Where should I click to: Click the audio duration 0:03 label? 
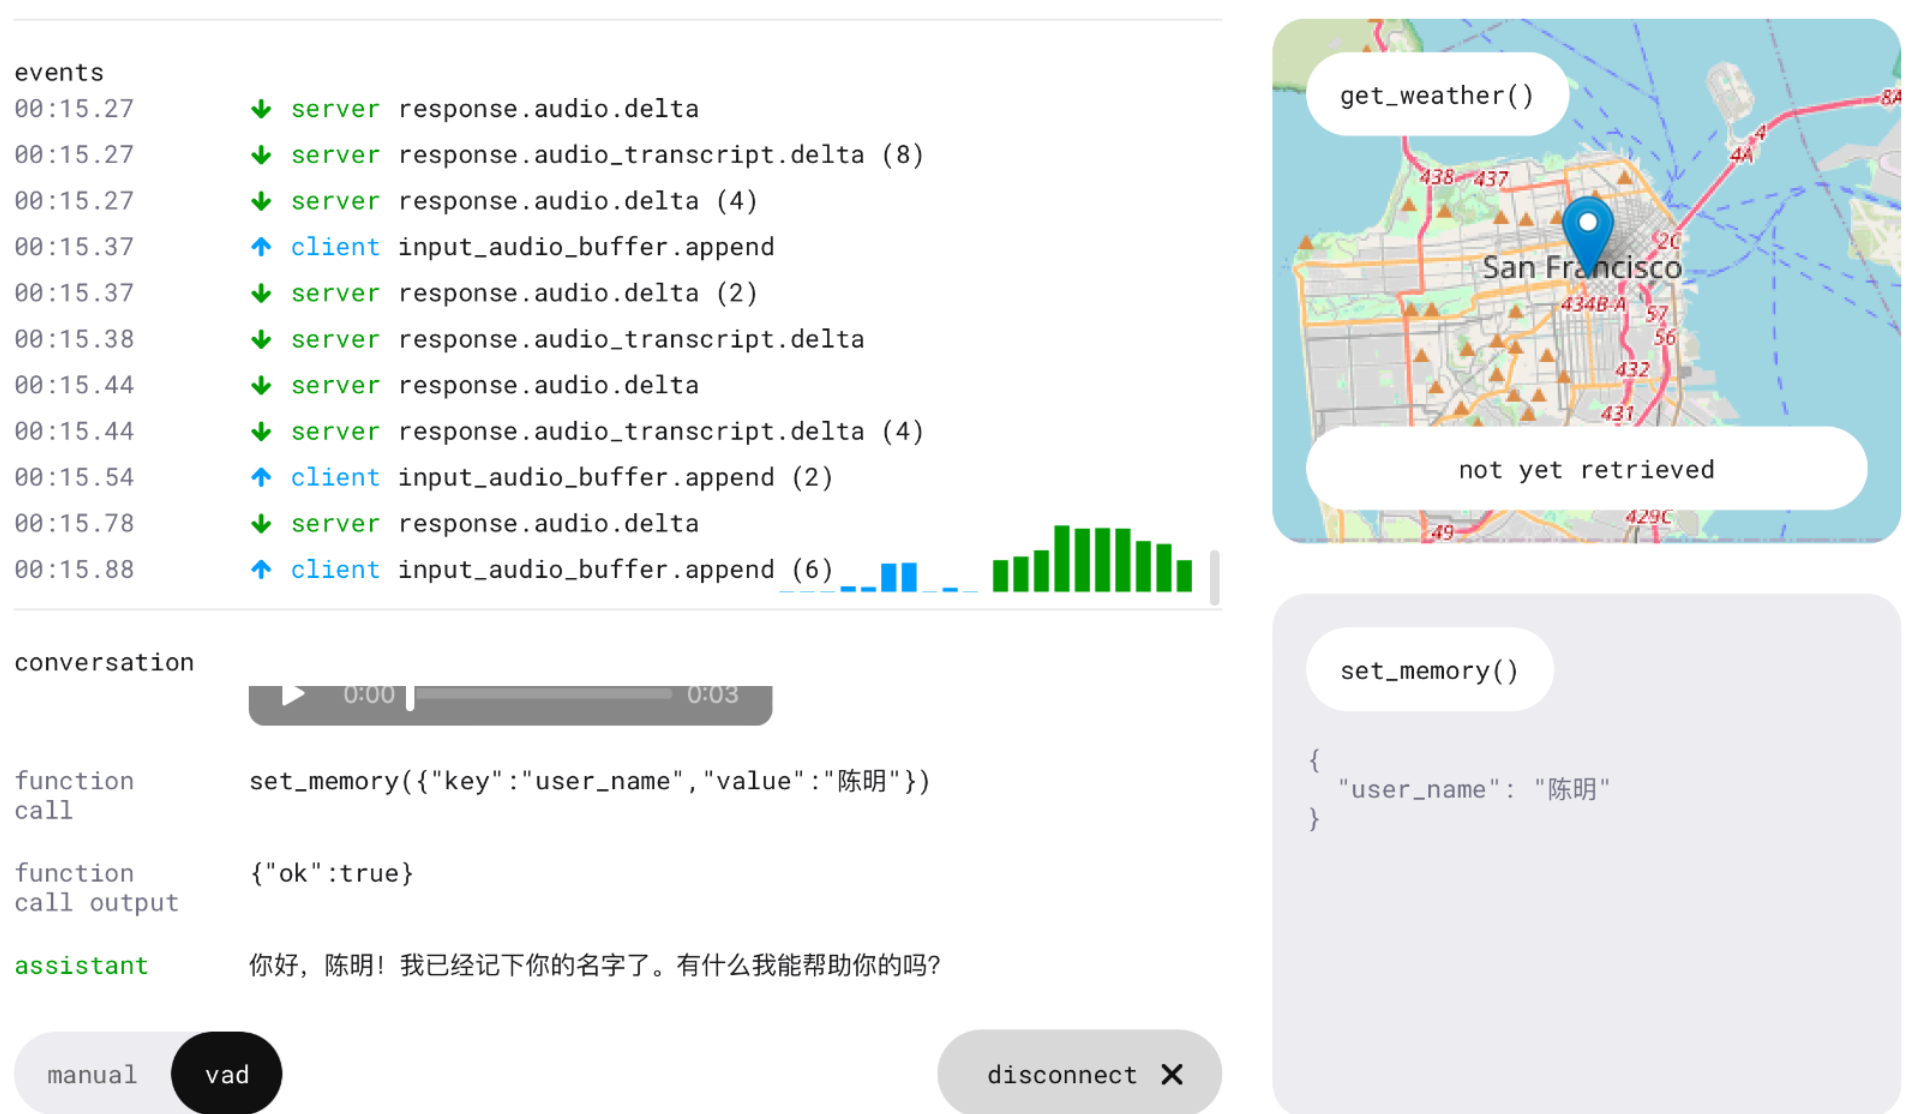click(712, 694)
